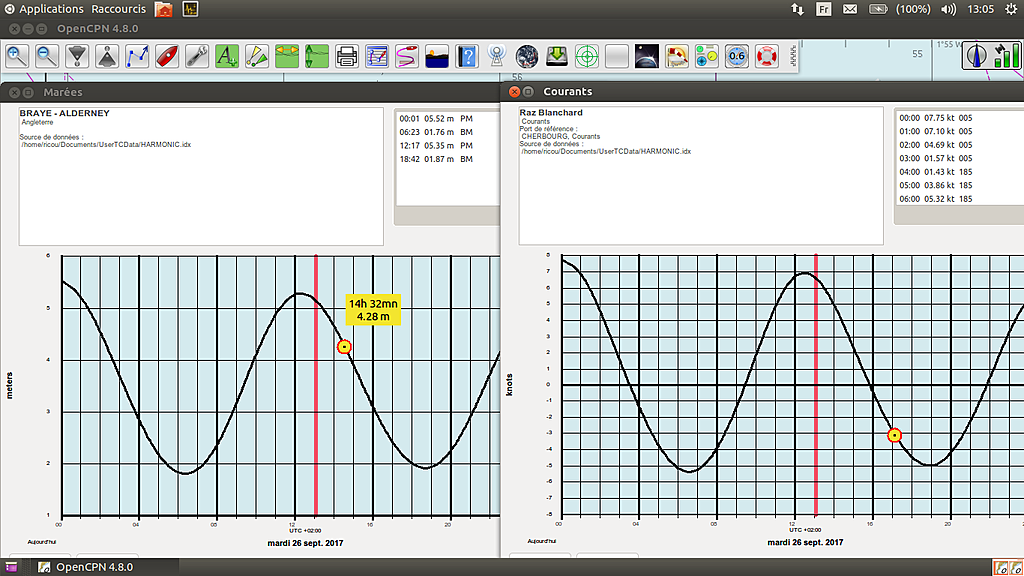Click the Fr keyboard layout indicator
The height and width of the screenshot is (576, 1024).
coord(824,9)
